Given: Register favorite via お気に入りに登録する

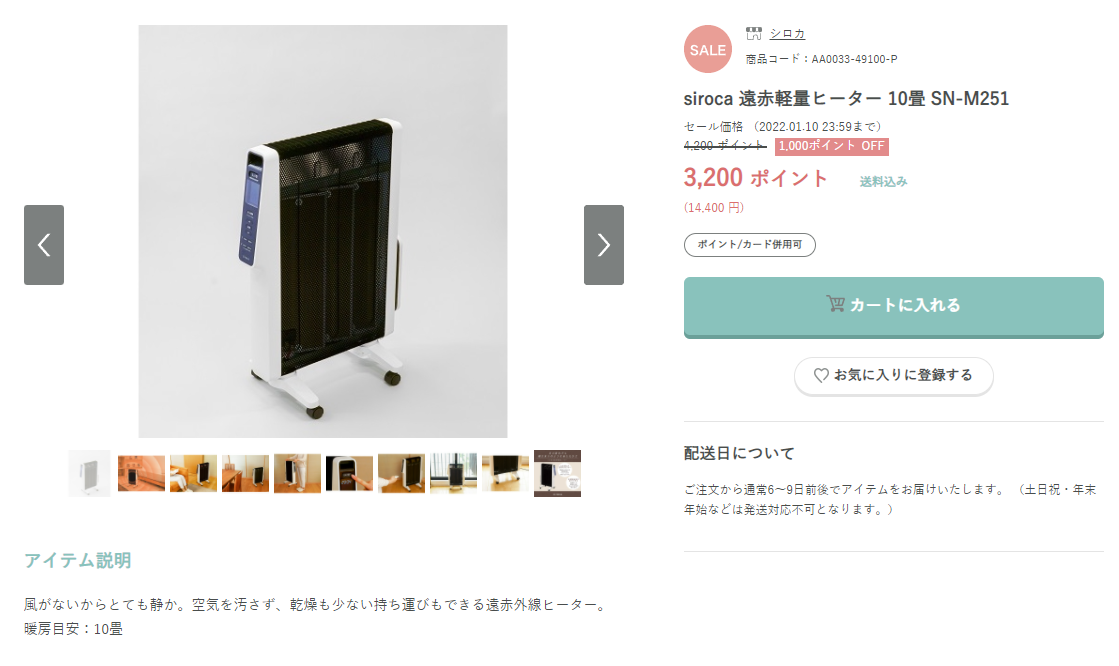Looking at the screenshot, I should (x=893, y=375).
